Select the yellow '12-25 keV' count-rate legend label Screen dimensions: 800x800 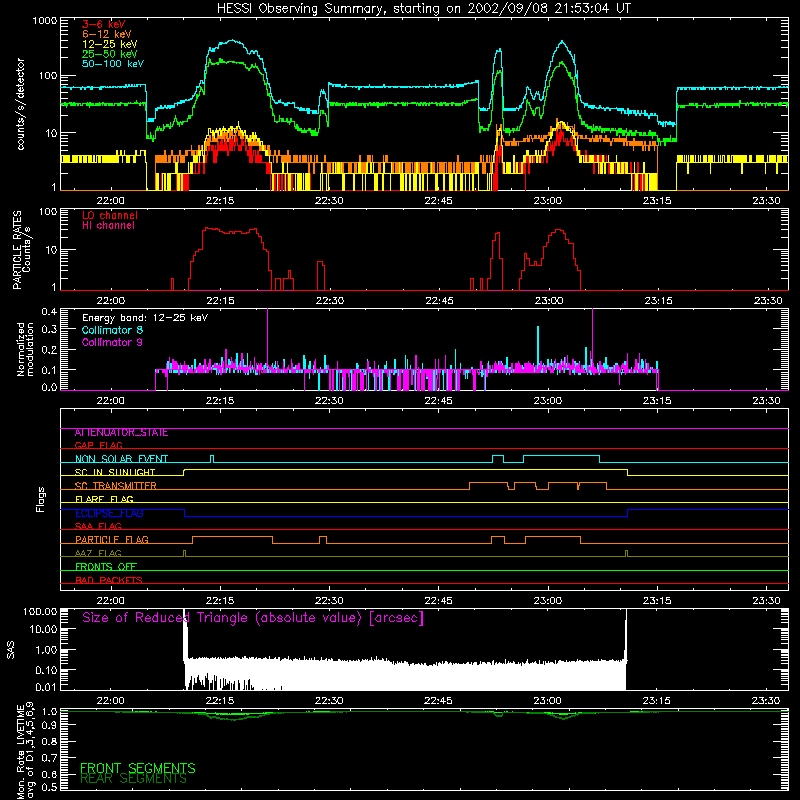[109, 44]
